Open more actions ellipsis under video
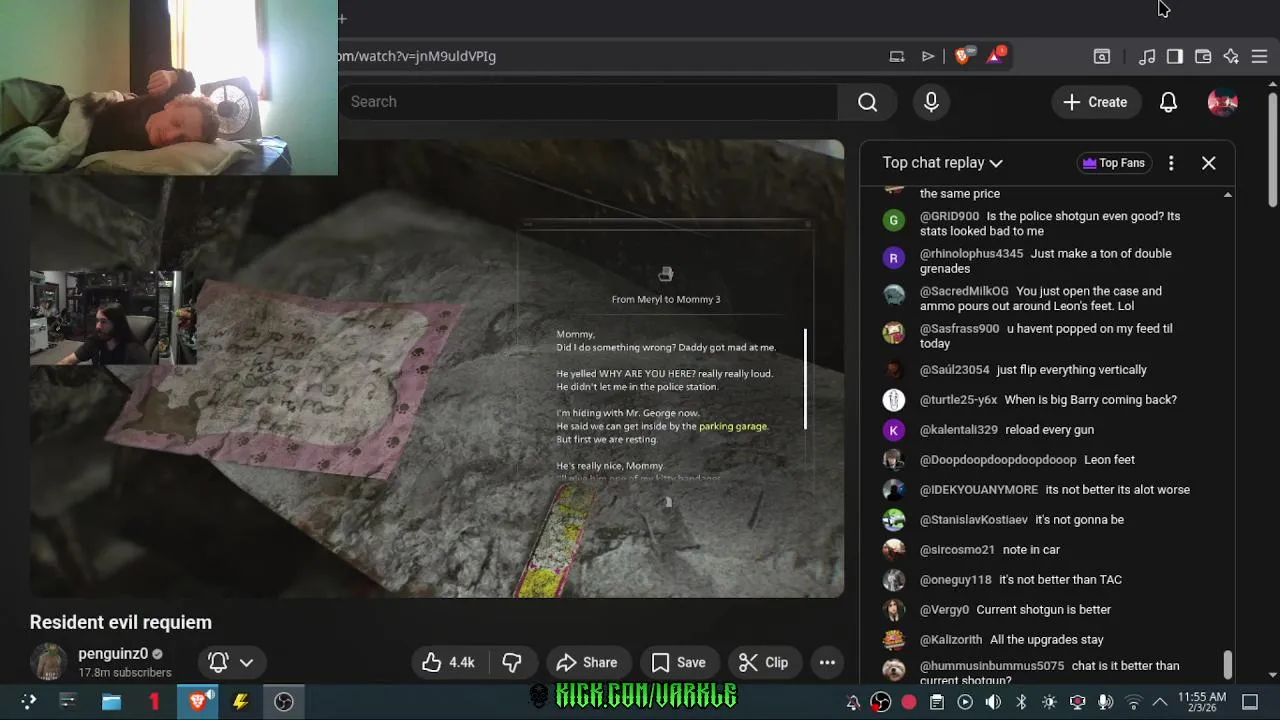 [x=827, y=662]
